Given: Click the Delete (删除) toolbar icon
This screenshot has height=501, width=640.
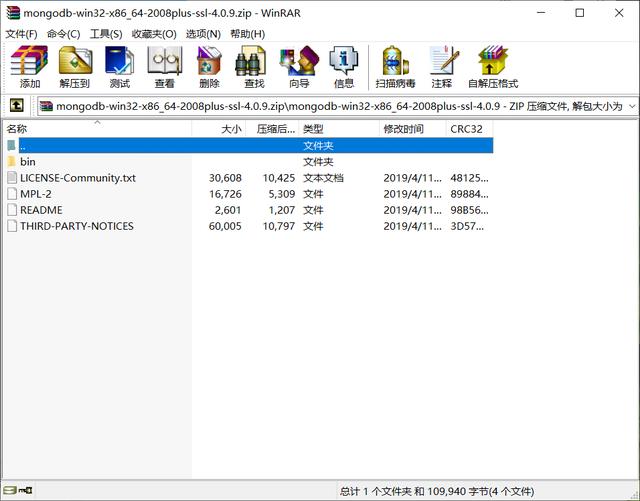Looking at the screenshot, I should pyautogui.click(x=209, y=61).
